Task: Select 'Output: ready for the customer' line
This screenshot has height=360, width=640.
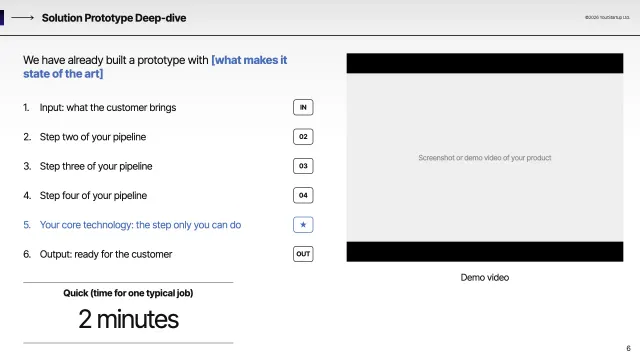Action: (106, 254)
